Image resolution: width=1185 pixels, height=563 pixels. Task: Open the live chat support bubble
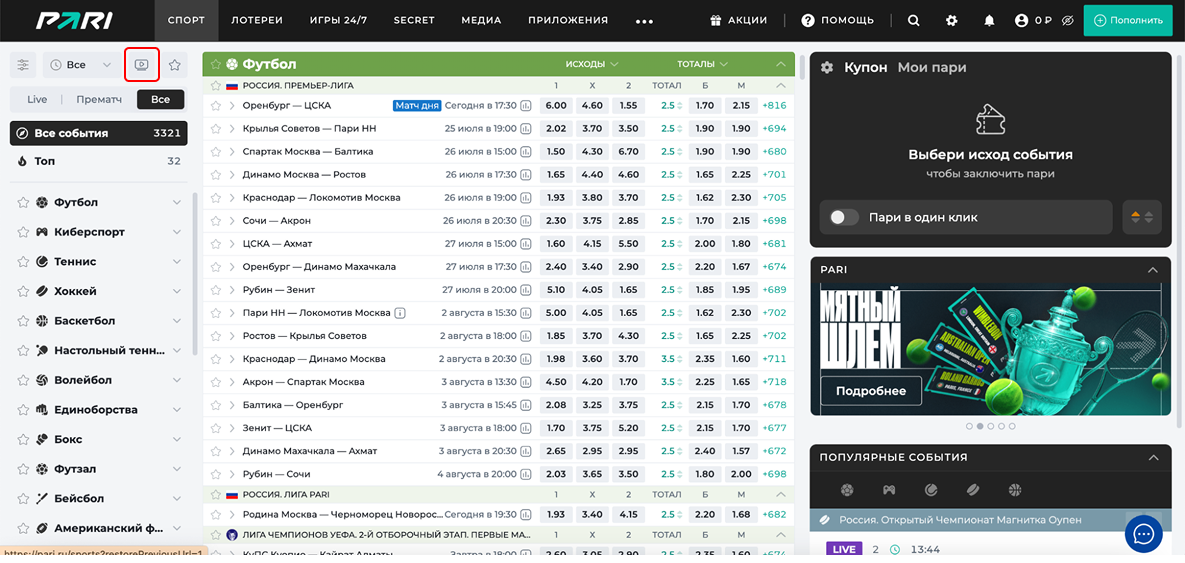point(1143,534)
